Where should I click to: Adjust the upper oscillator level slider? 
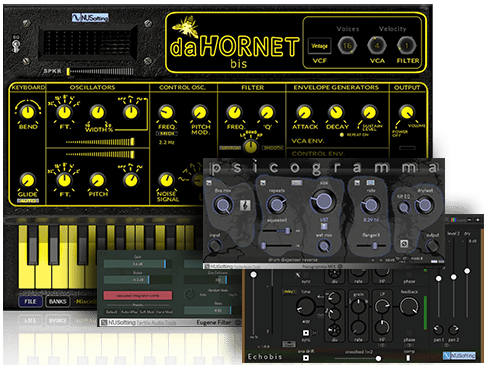coord(100,142)
